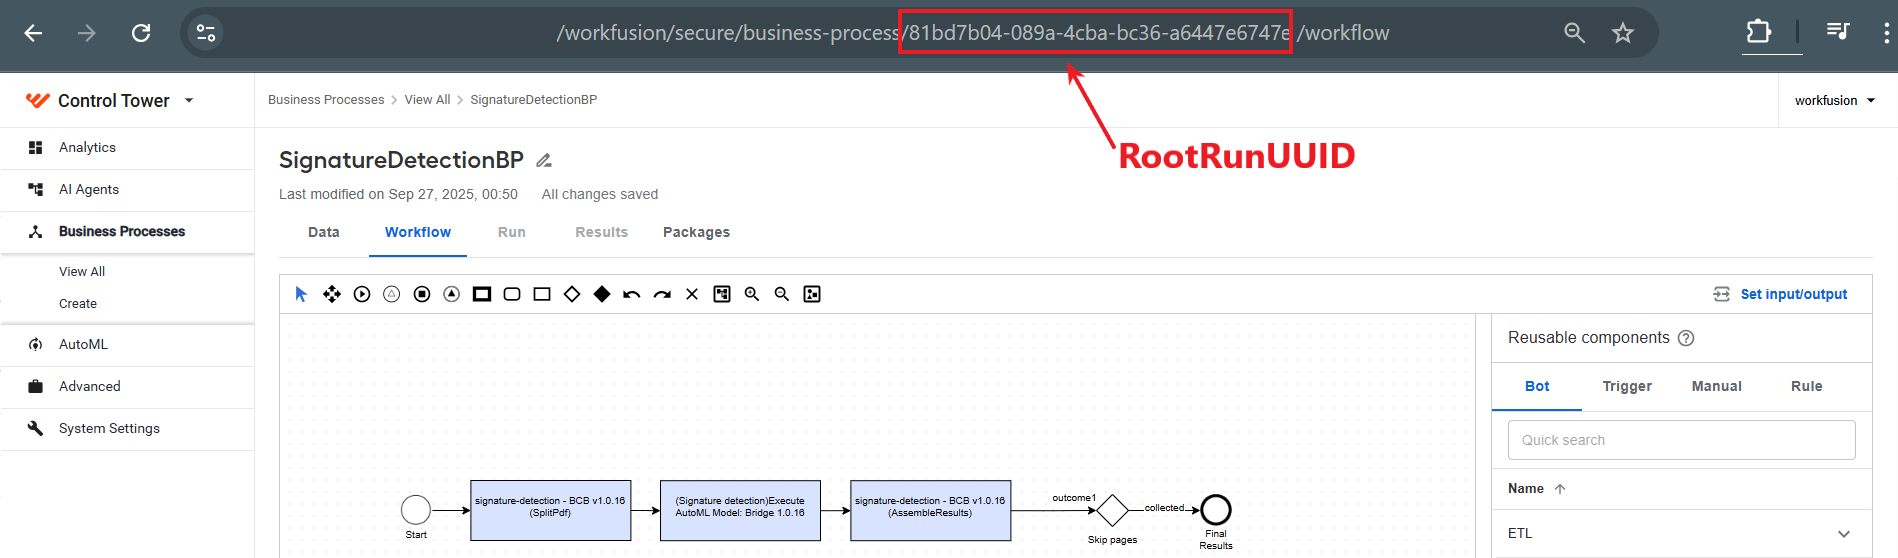Select the SplitPdf task node
This screenshot has height=558, width=1898.
pos(551,510)
